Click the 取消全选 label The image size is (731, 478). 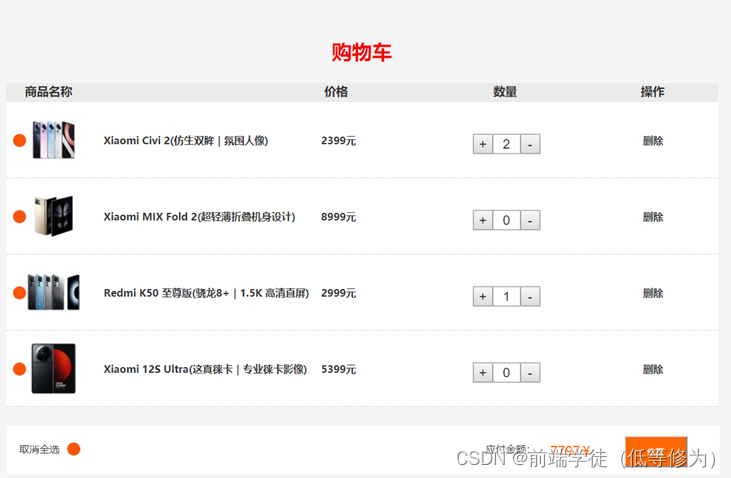pyautogui.click(x=40, y=450)
